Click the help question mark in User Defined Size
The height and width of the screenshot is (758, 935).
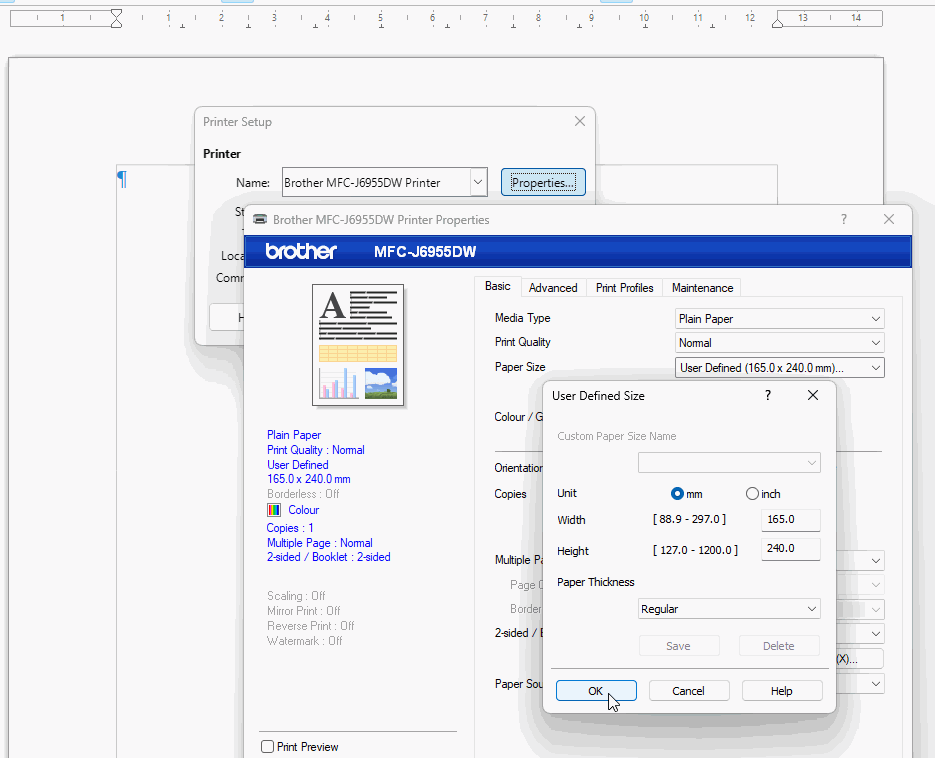768,395
